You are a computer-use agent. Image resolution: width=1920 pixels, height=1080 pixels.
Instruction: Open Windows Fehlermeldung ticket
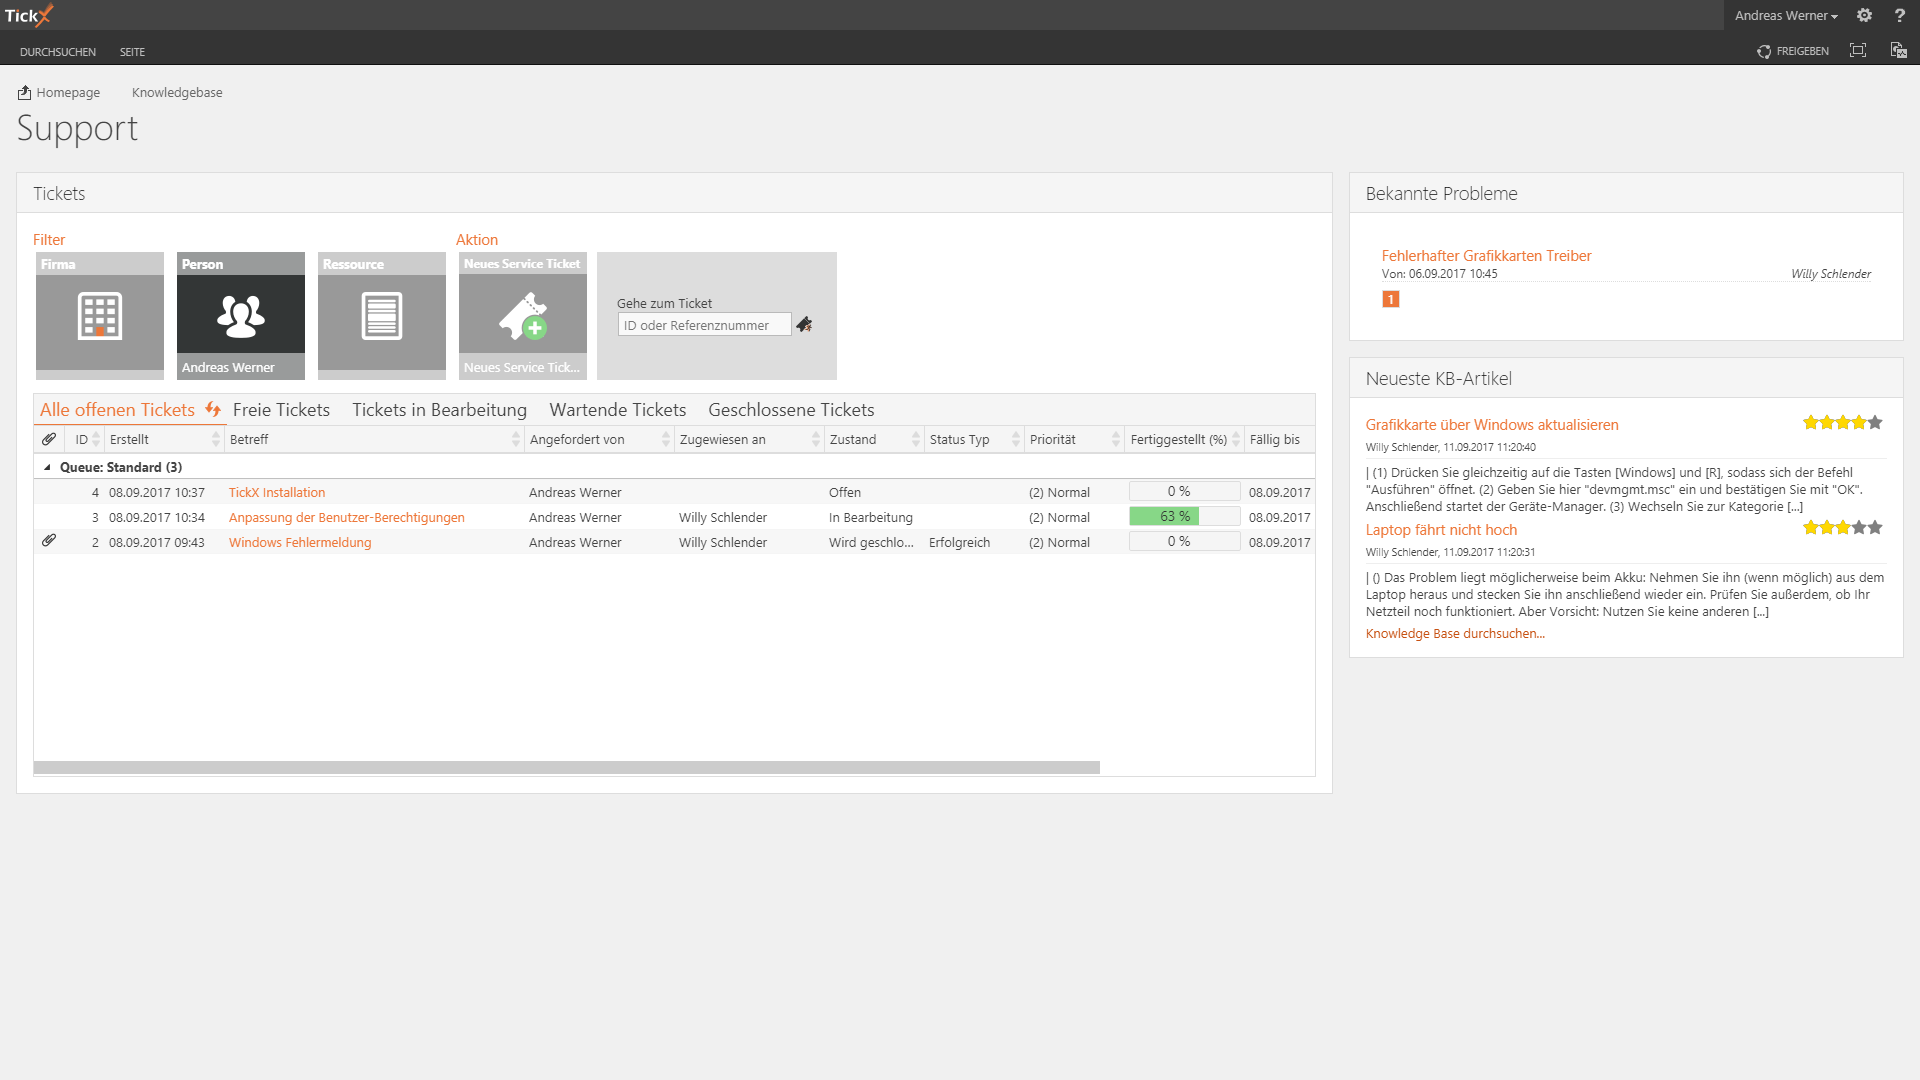click(300, 542)
